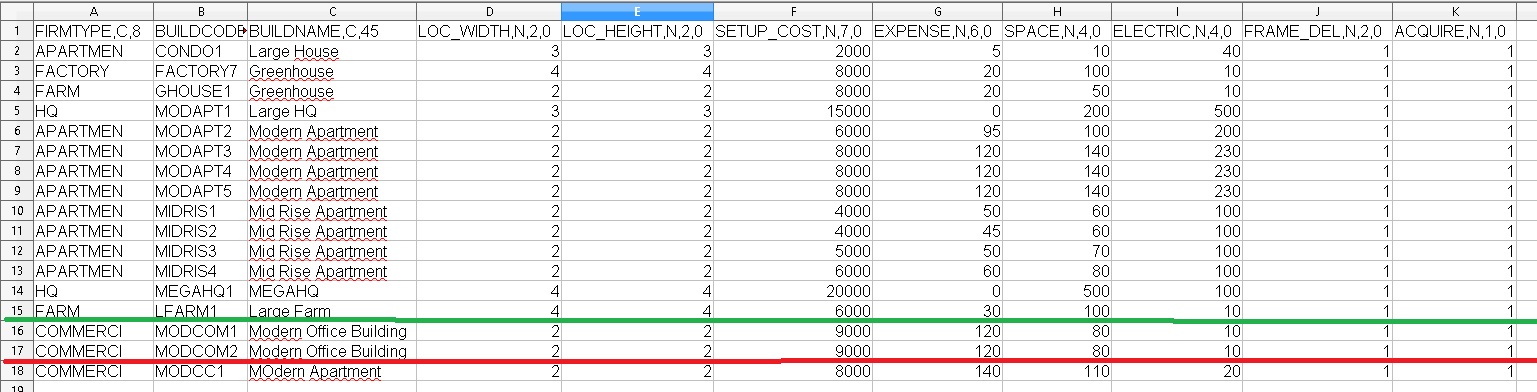Click cell 'EXPENSE,N,6,0'
The image size is (1537, 392).
click(x=936, y=31)
